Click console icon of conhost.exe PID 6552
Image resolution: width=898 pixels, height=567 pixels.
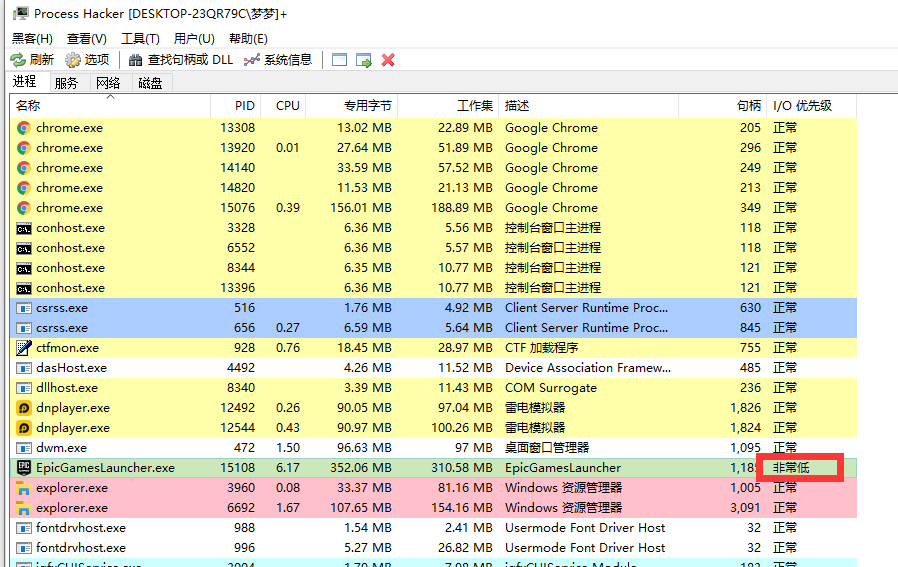23,249
